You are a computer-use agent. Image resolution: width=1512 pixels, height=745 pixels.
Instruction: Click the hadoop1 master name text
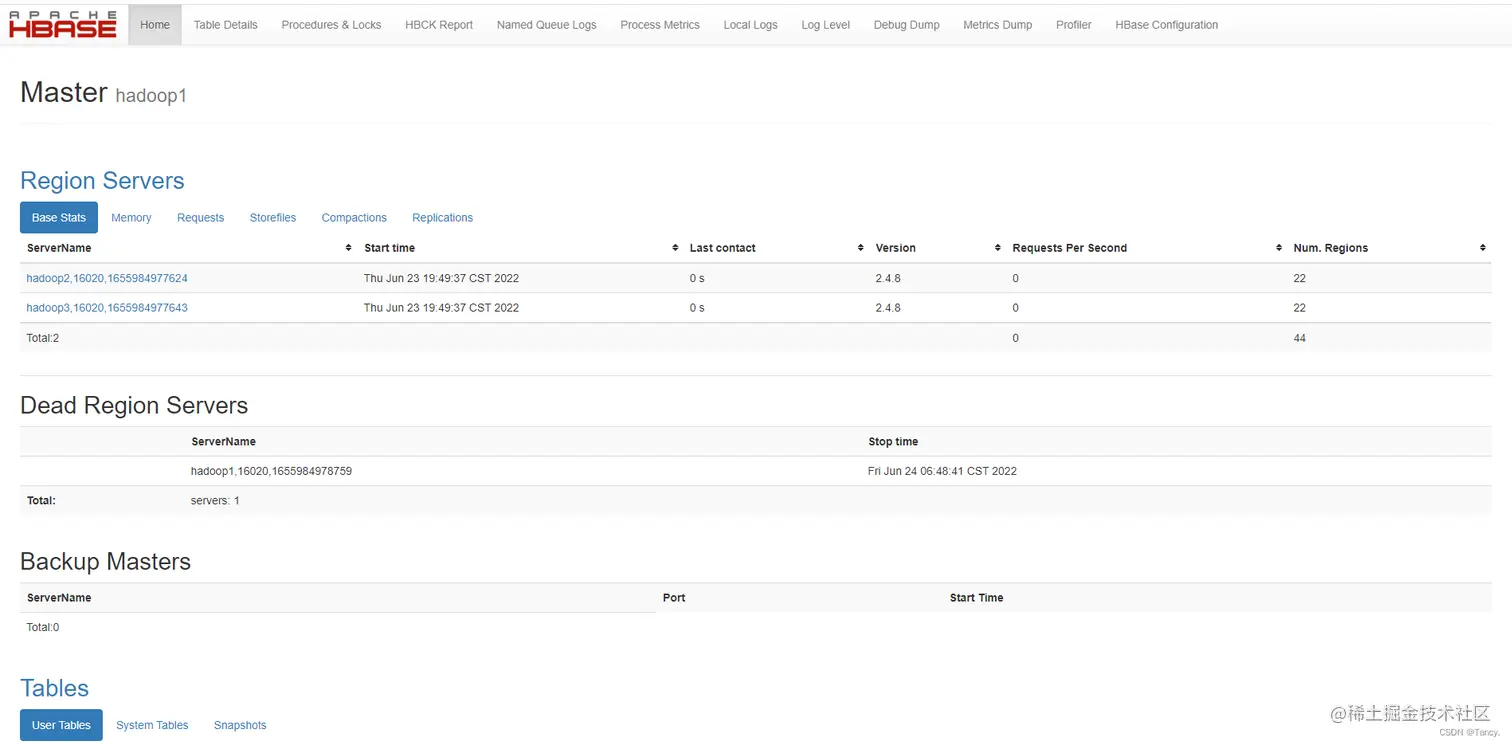tap(151, 96)
